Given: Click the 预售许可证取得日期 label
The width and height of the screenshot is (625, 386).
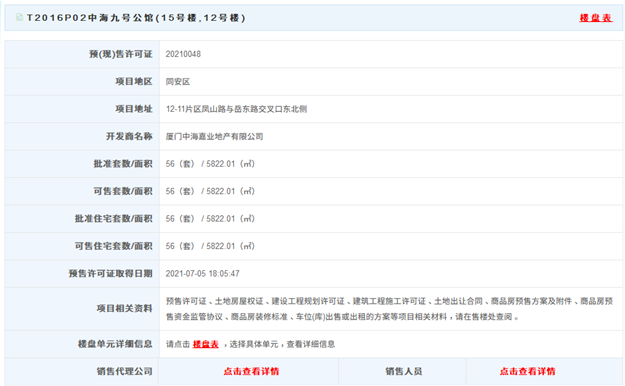Looking at the screenshot, I should point(110,274).
